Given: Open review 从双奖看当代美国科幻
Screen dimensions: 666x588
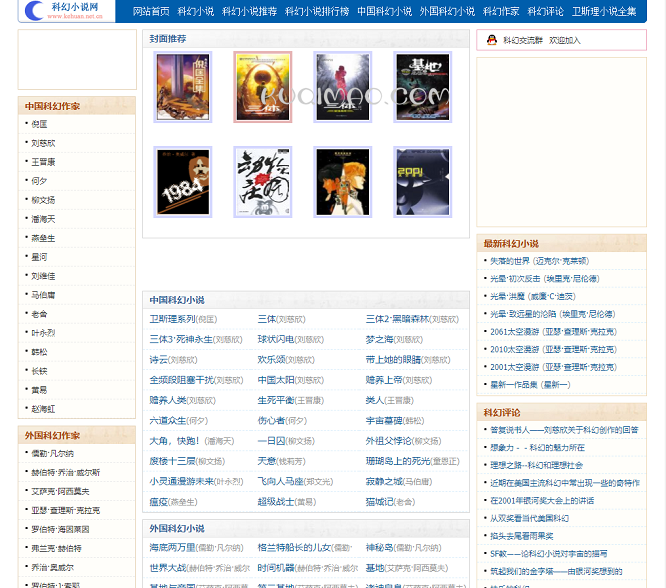Looking at the screenshot, I should pyautogui.click(x=529, y=518).
